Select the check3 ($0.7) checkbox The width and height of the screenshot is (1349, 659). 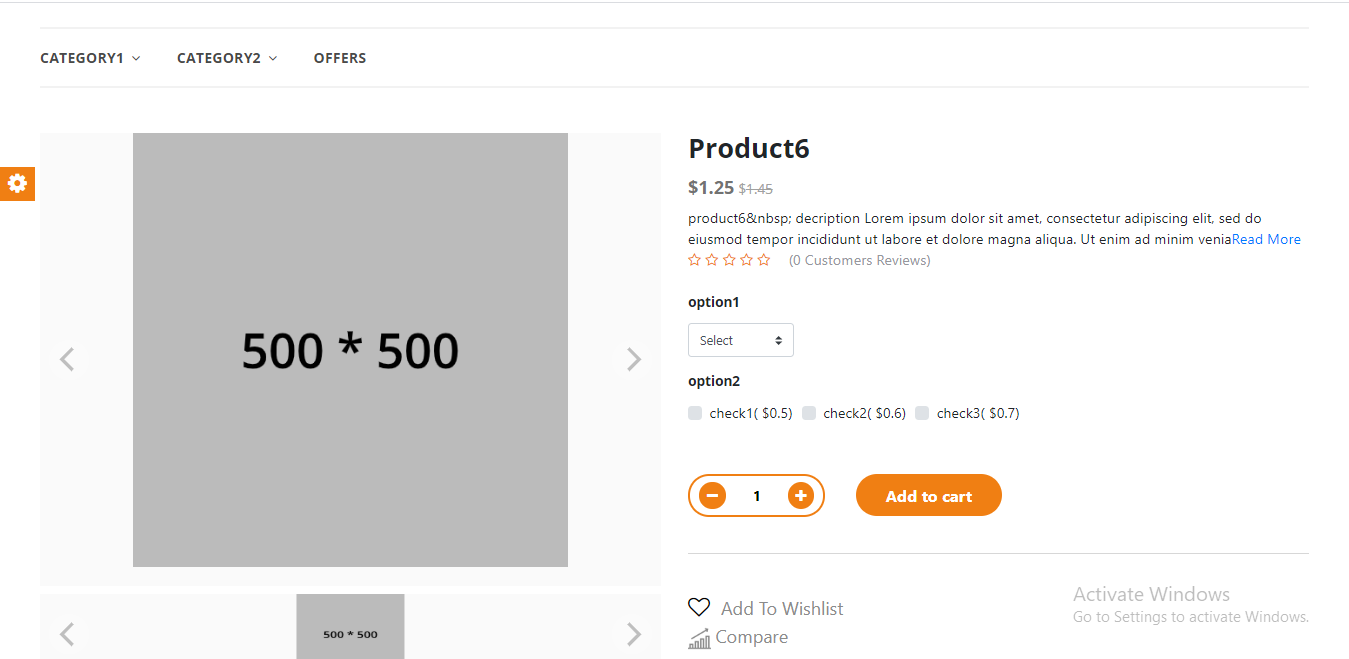(x=922, y=413)
